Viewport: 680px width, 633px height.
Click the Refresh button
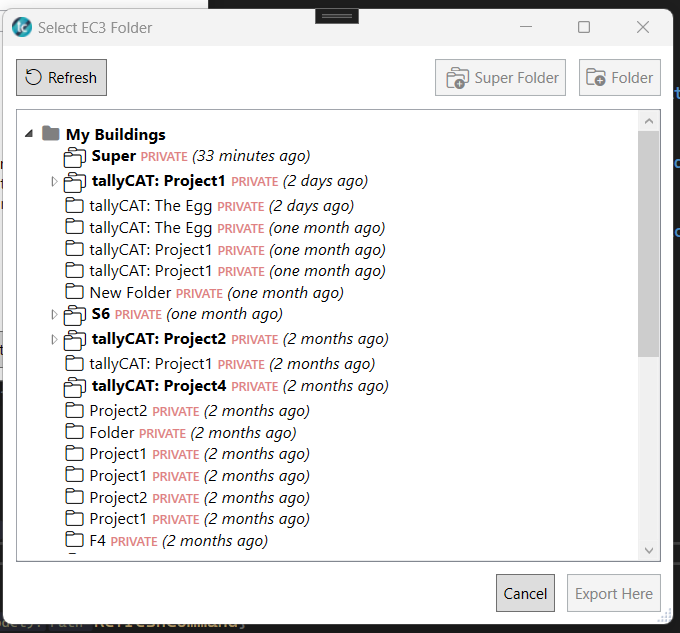coord(61,78)
